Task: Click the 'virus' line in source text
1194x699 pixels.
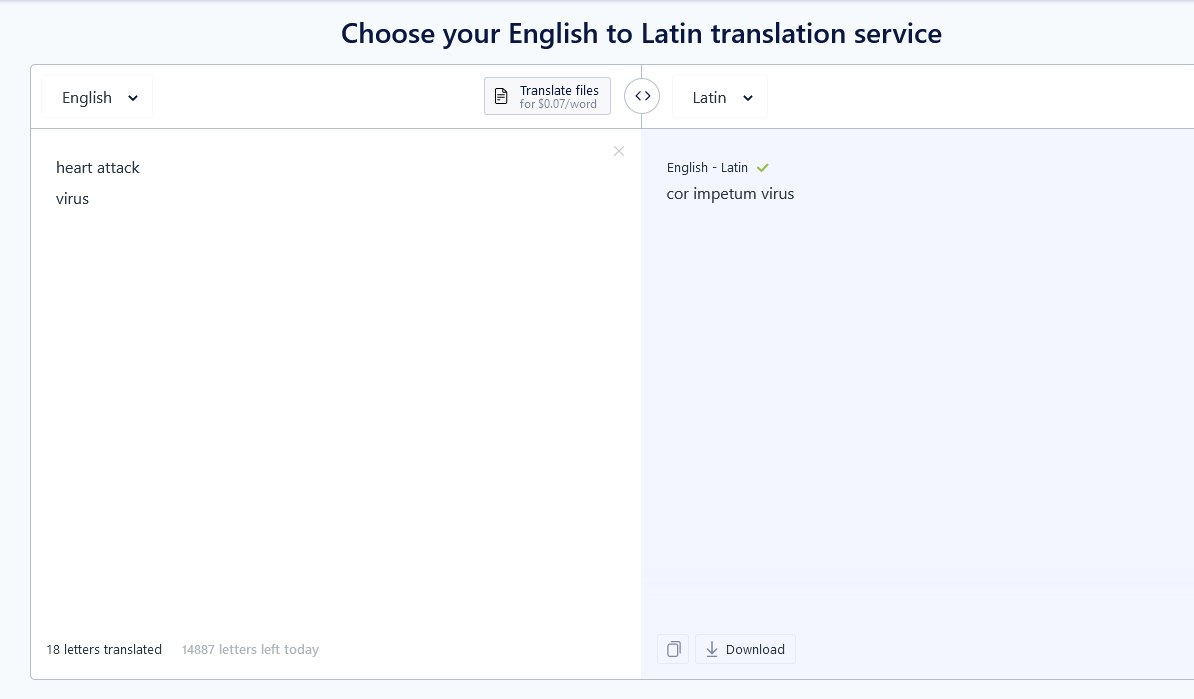Action: tap(72, 199)
